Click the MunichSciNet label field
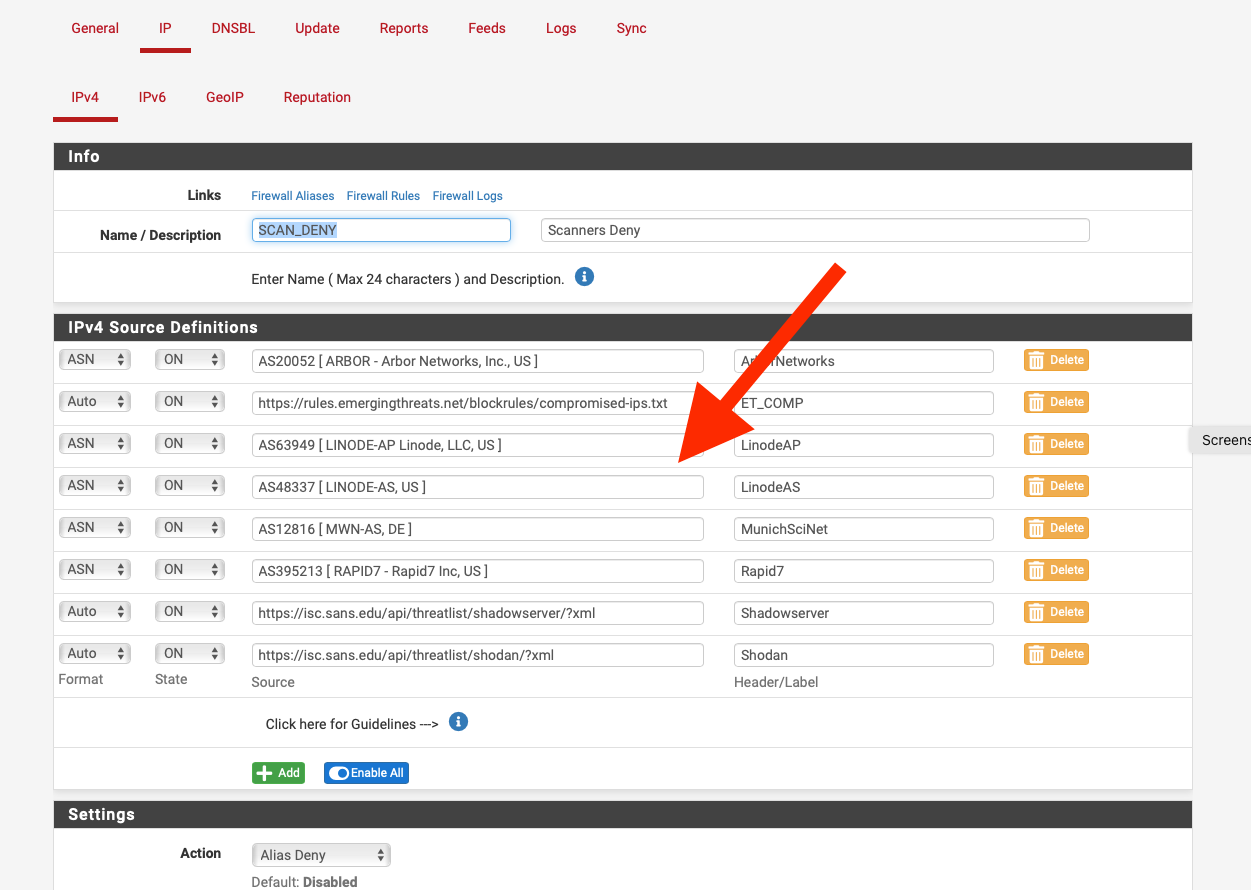The width and height of the screenshot is (1251, 890). tap(864, 529)
